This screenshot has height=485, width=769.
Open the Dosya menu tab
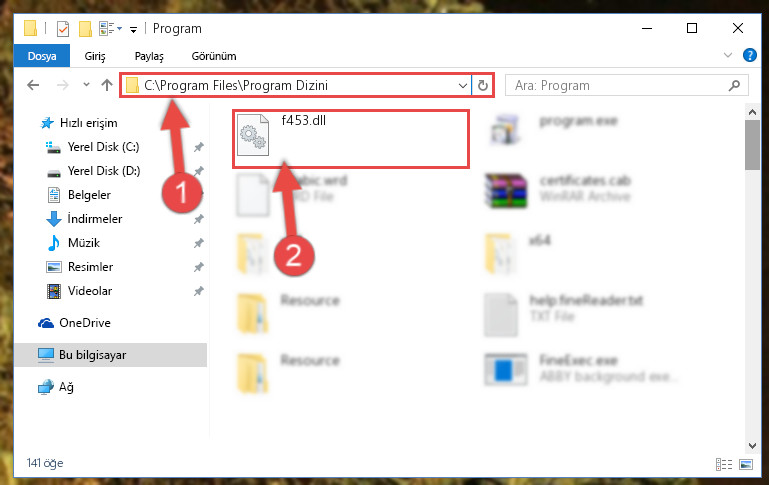tap(42, 56)
